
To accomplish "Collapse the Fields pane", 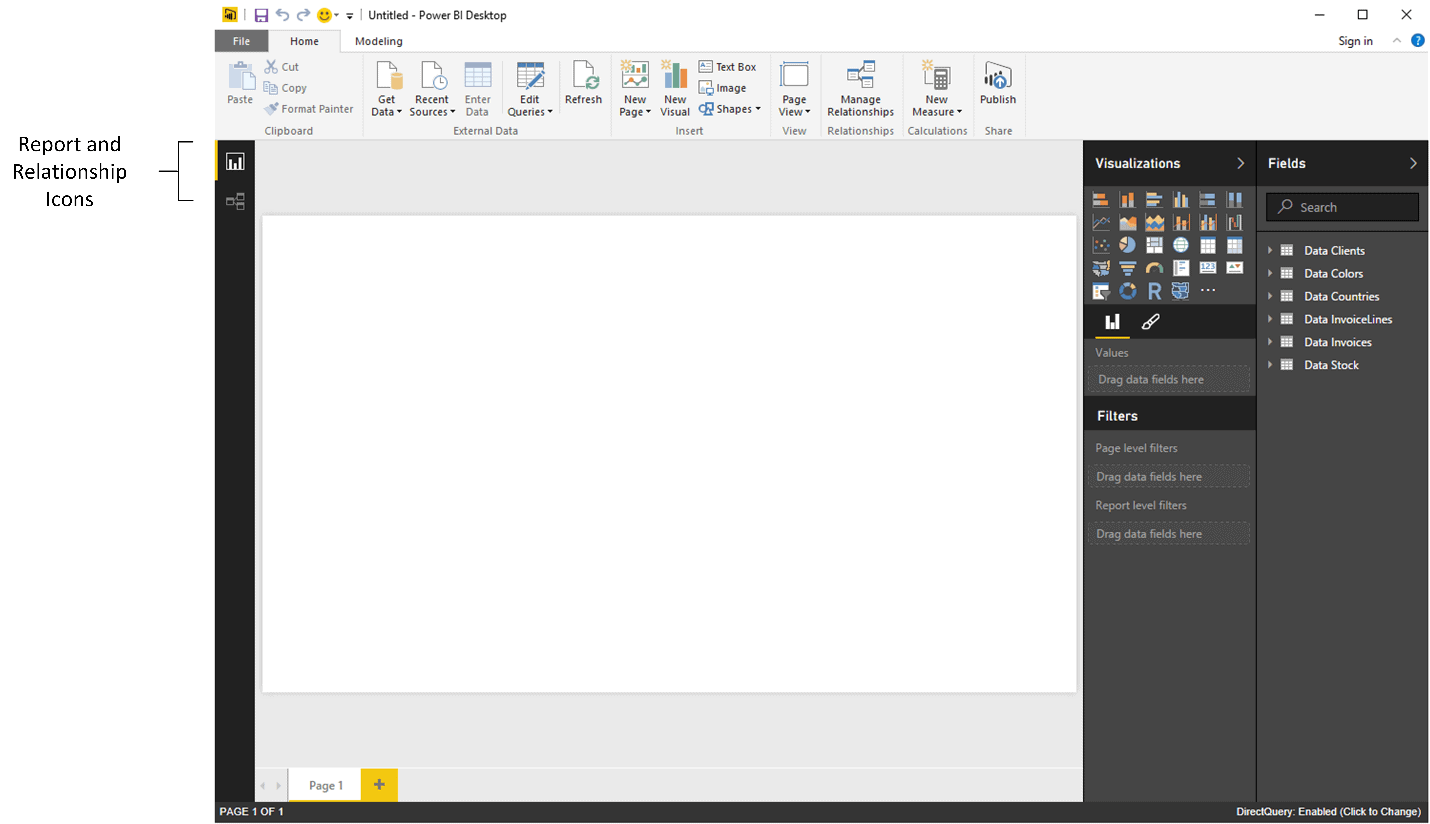I will coord(1413,163).
